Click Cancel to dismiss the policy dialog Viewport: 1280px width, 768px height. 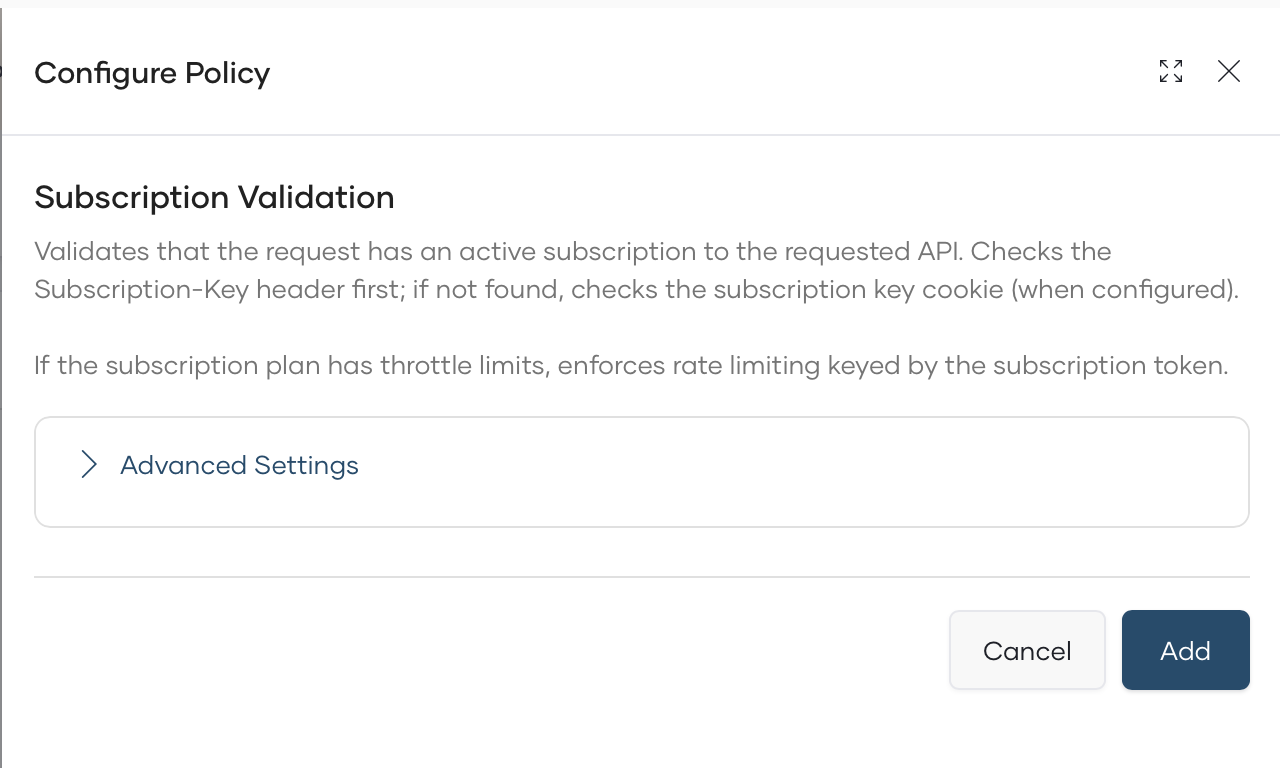(1027, 650)
